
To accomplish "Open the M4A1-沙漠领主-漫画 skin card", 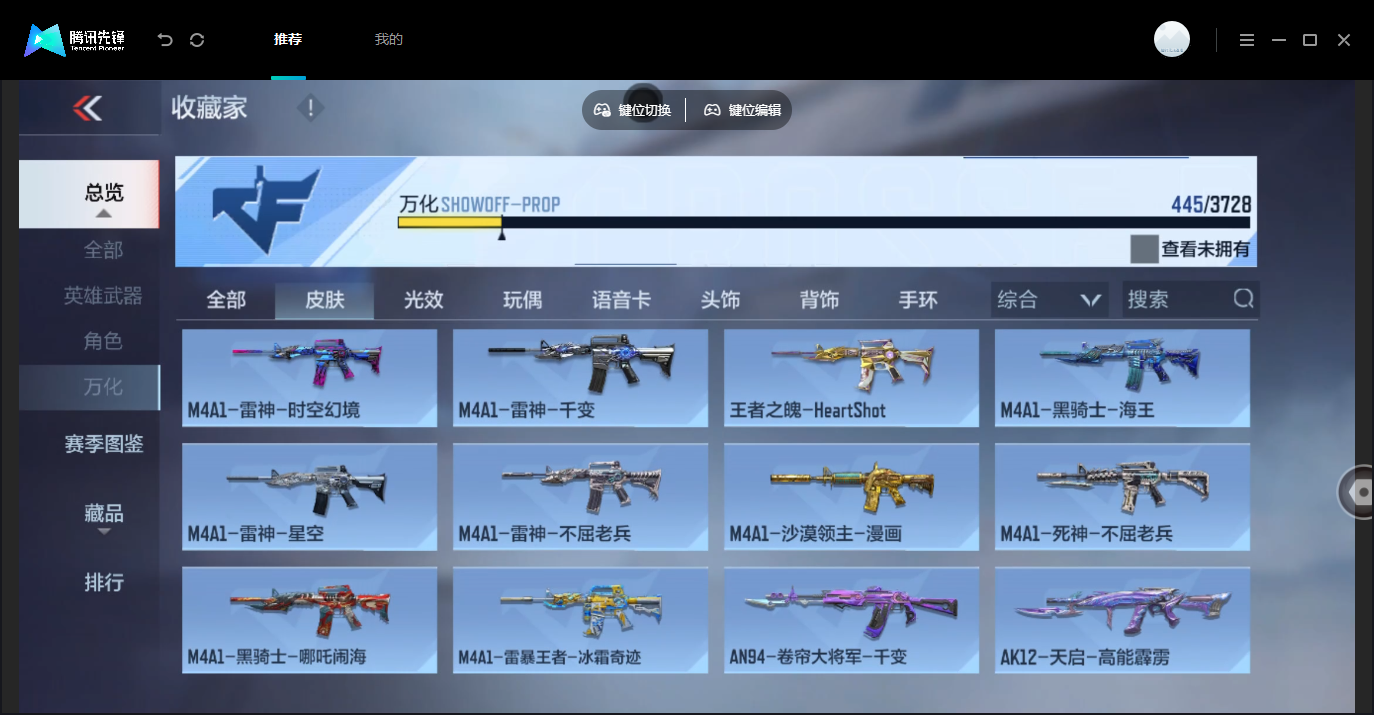I will point(851,497).
